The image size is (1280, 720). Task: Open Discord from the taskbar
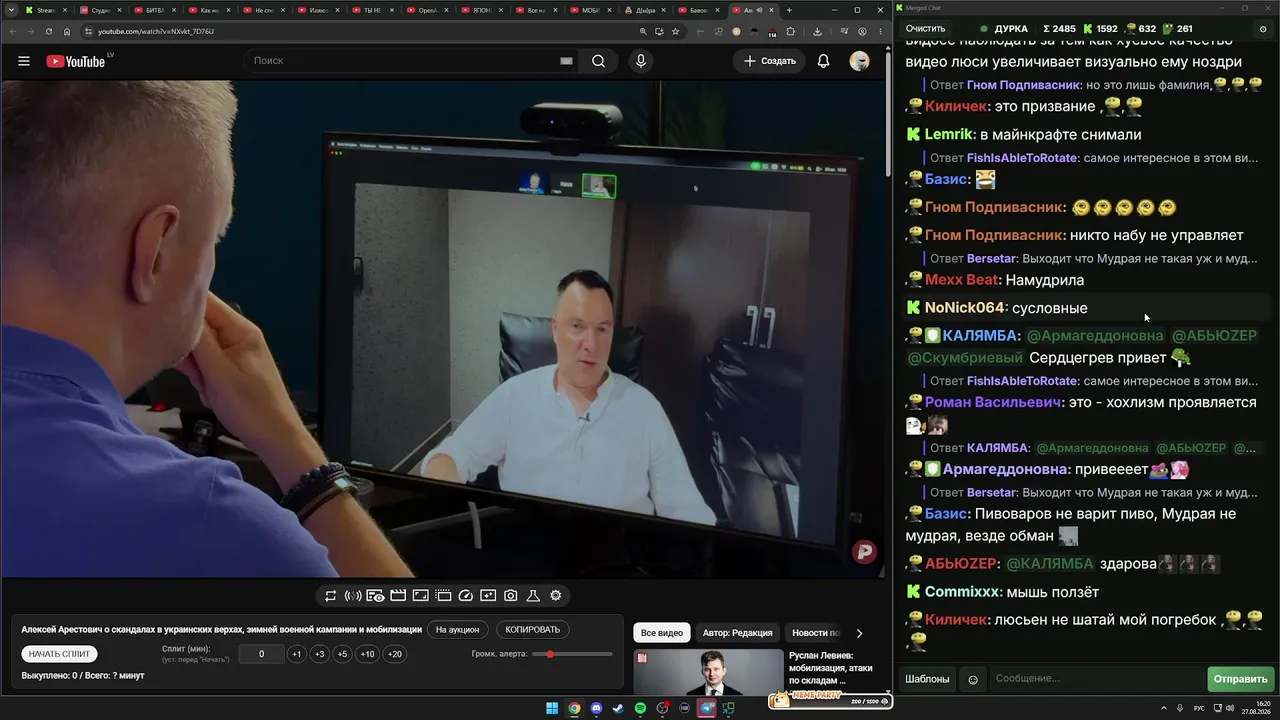pos(596,709)
